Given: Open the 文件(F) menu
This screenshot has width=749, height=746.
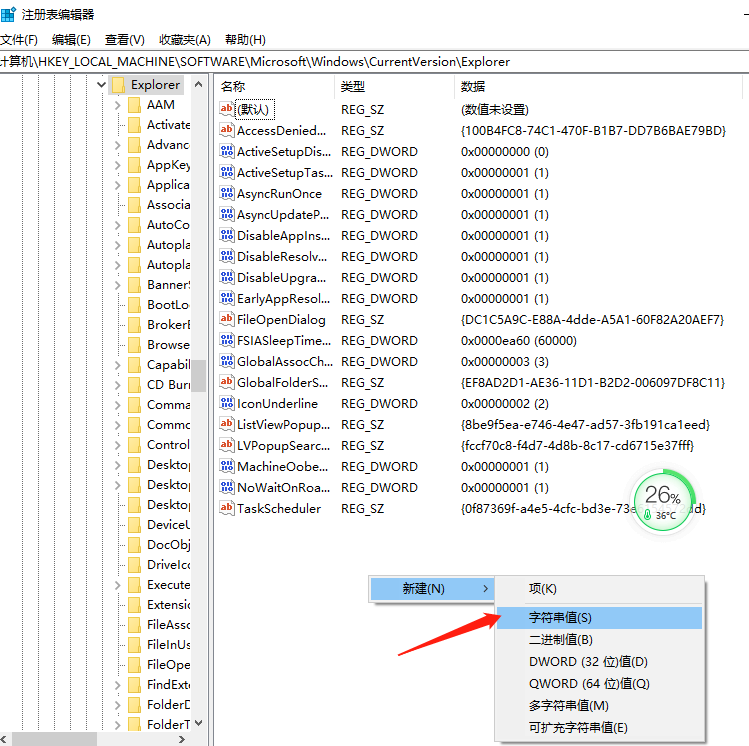Looking at the screenshot, I should 19,40.
